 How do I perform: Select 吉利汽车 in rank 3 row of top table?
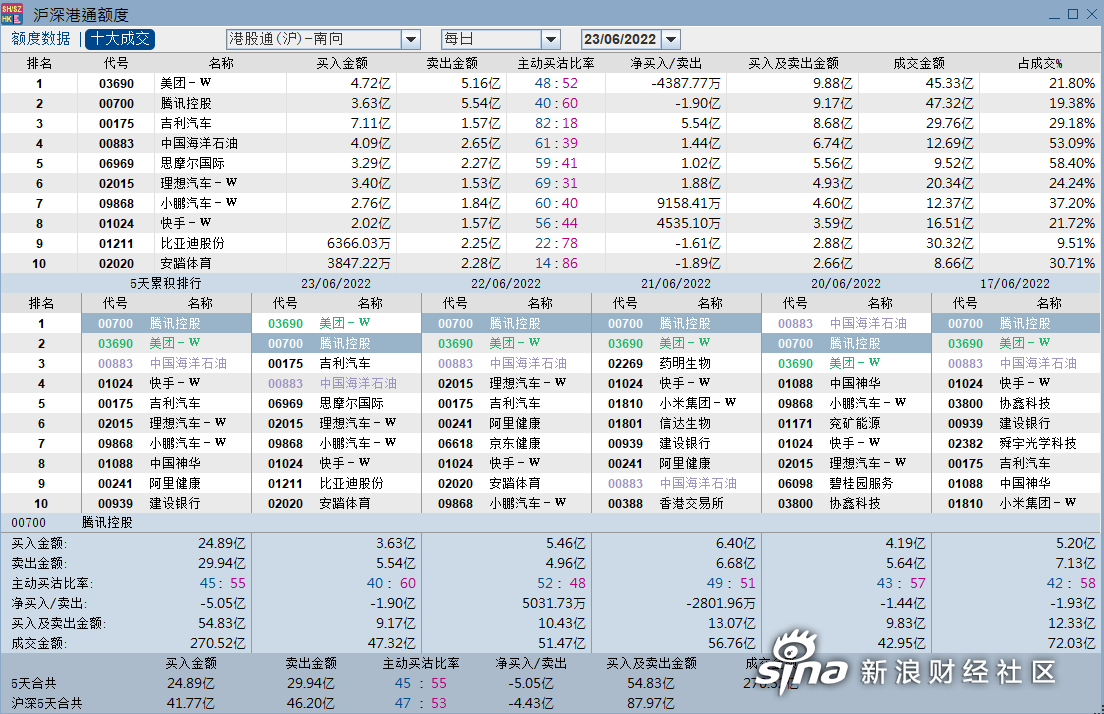point(186,123)
